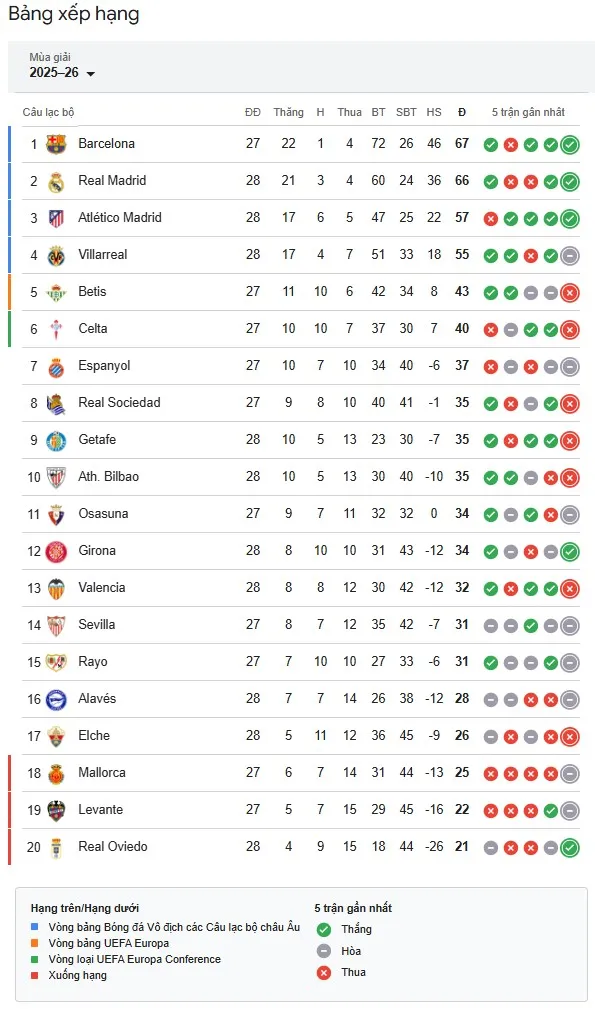Open the Espanyol team link
595x1009 pixels.
104,366
